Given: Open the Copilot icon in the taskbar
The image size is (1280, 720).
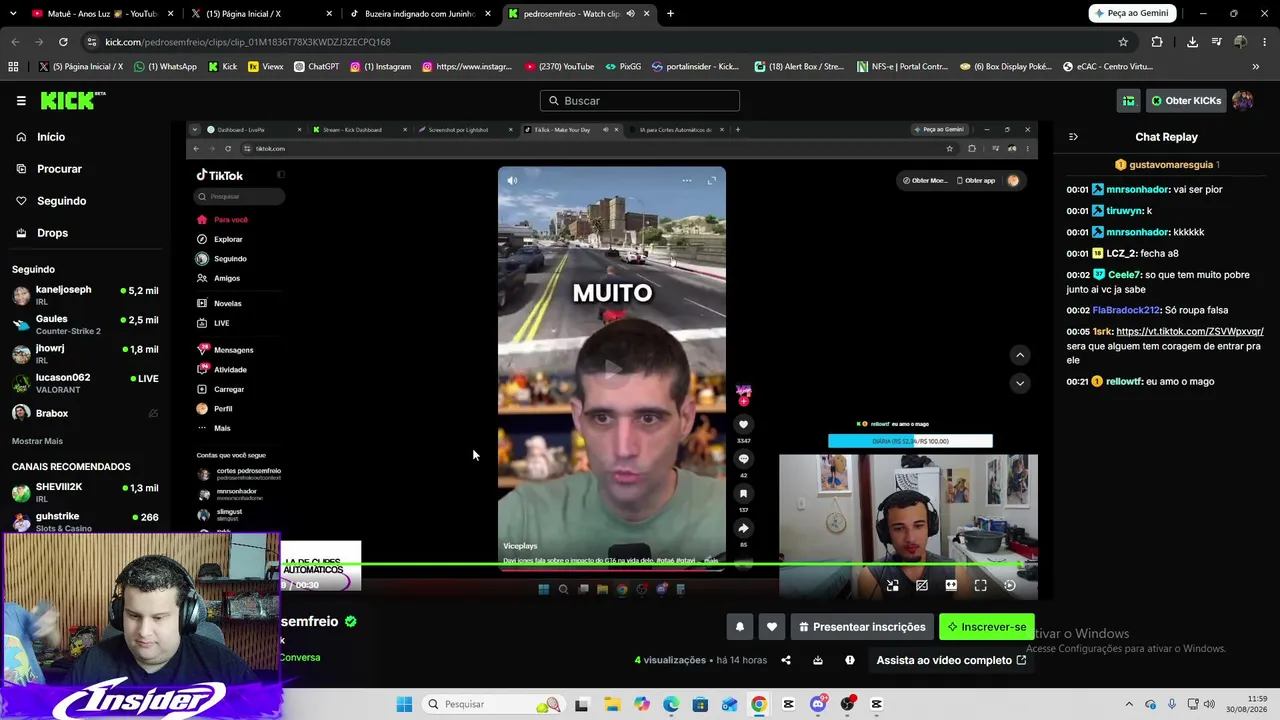Looking at the screenshot, I should [x=641, y=704].
